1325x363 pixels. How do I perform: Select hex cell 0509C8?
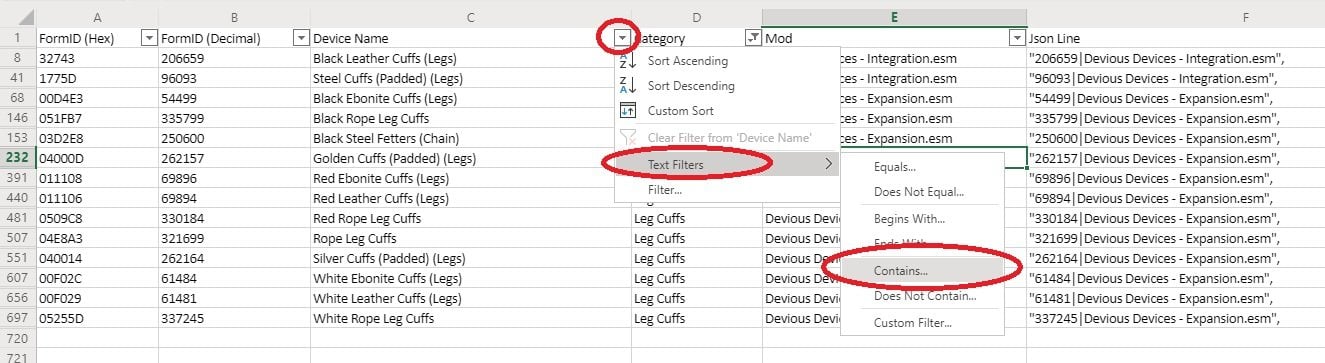pyautogui.click(x=97, y=218)
